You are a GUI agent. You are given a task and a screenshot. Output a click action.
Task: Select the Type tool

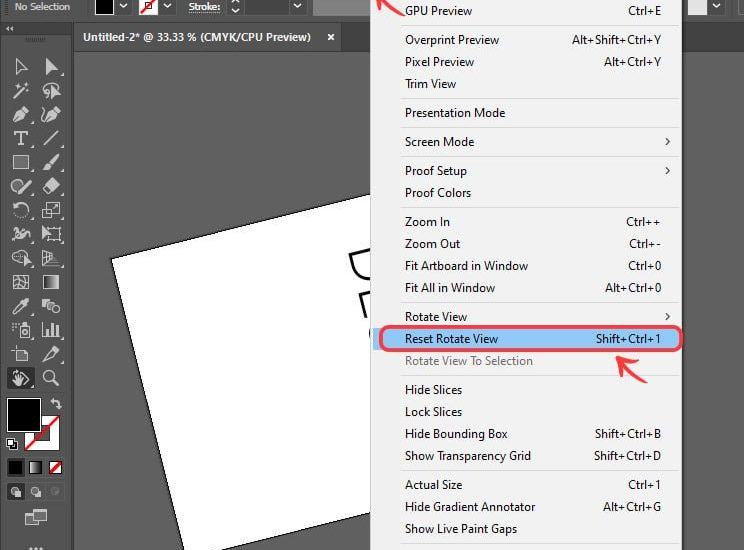point(21,138)
